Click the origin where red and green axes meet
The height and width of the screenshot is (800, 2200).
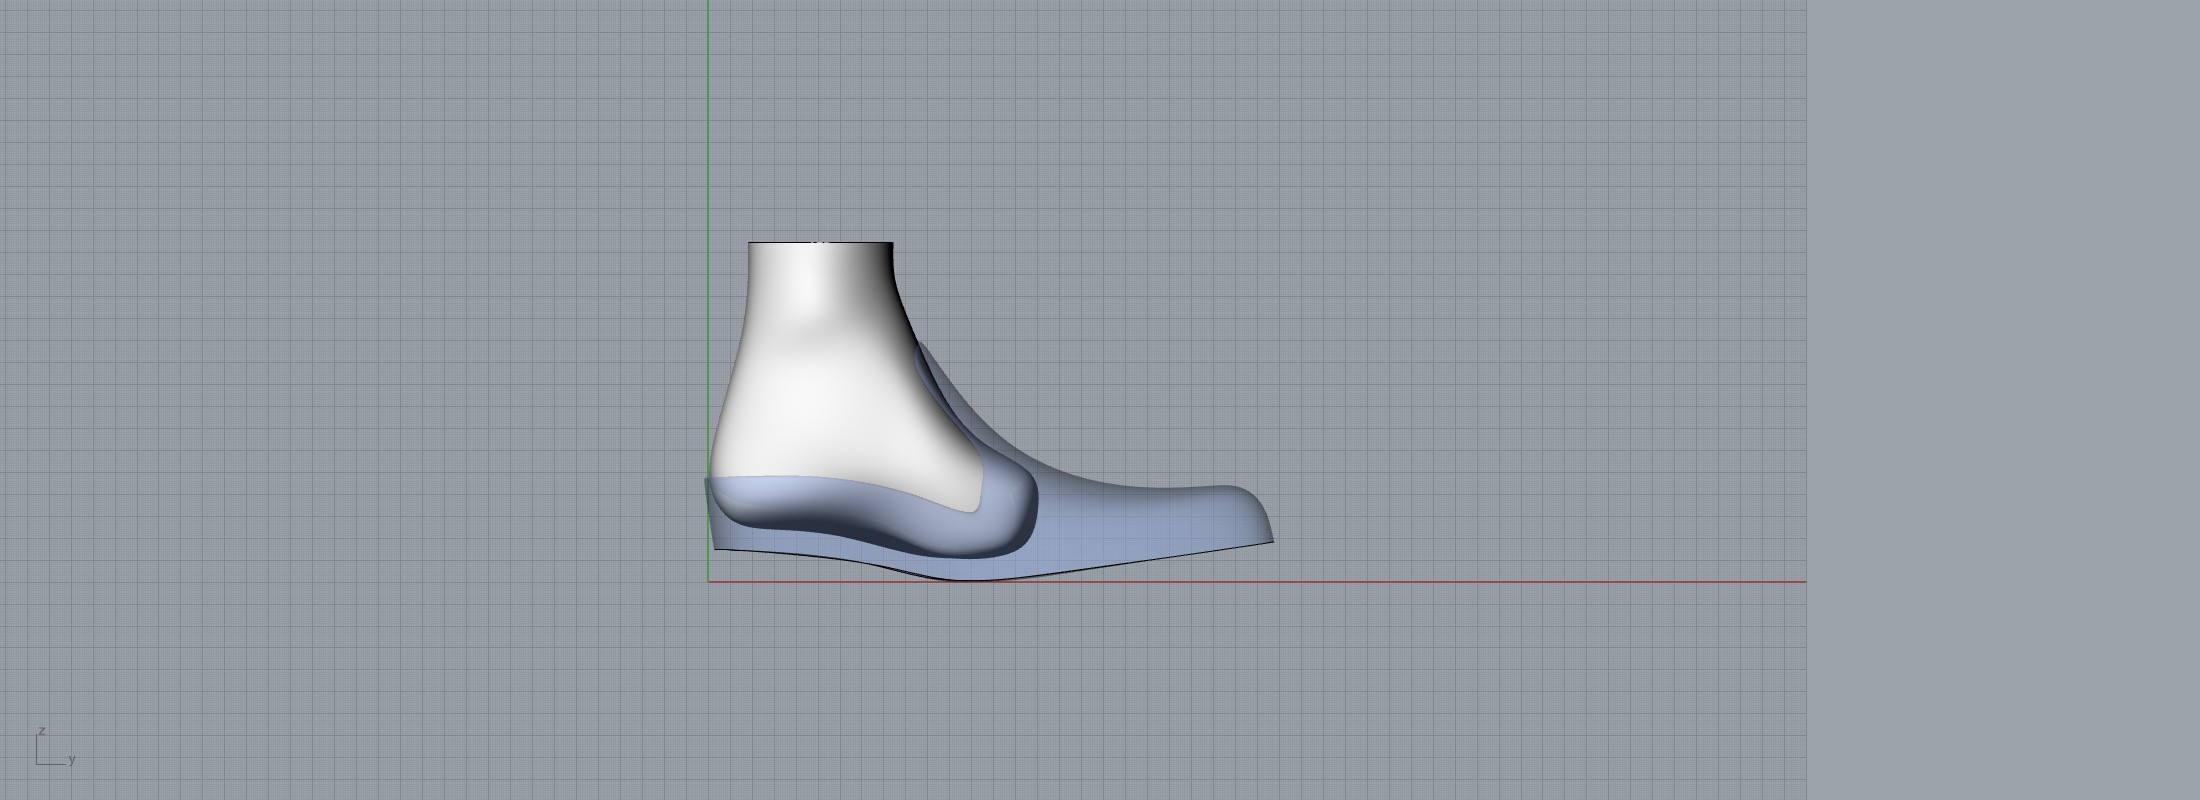(709, 581)
